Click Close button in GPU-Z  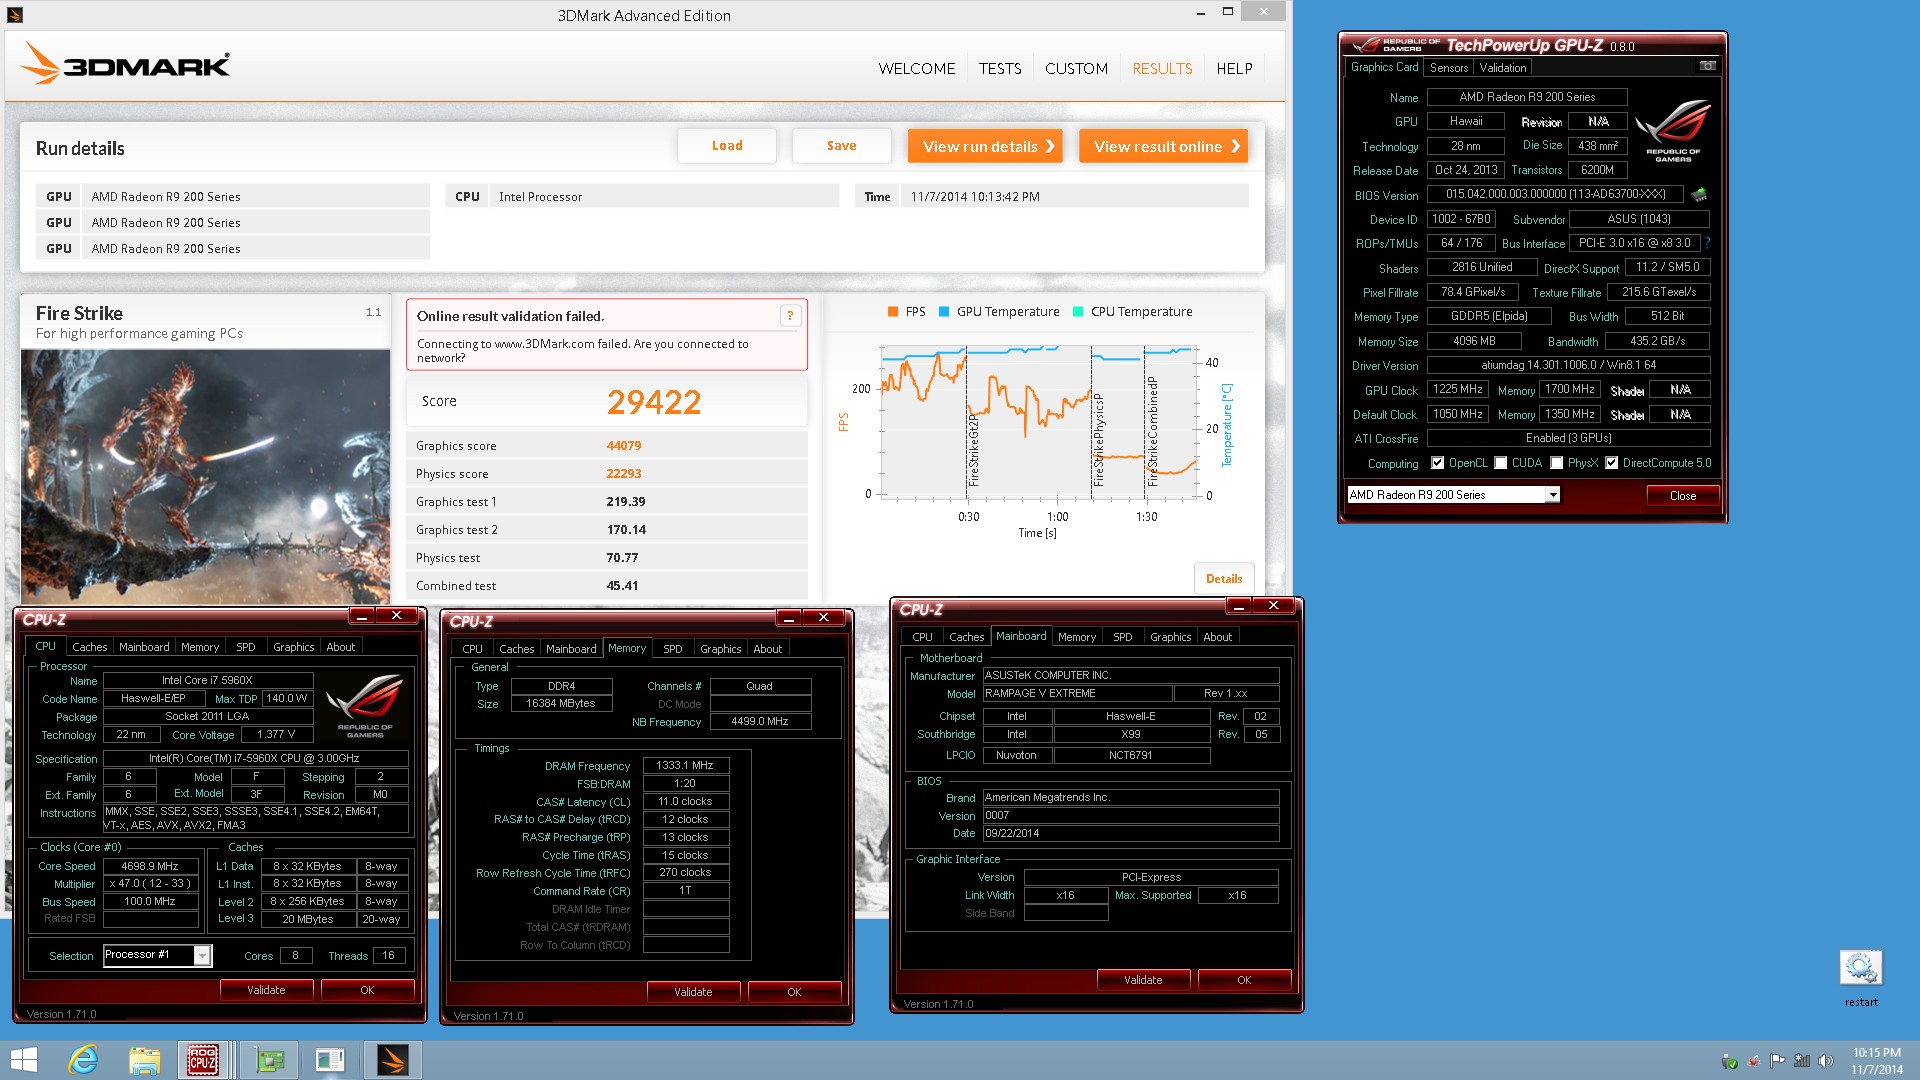point(1683,496)
